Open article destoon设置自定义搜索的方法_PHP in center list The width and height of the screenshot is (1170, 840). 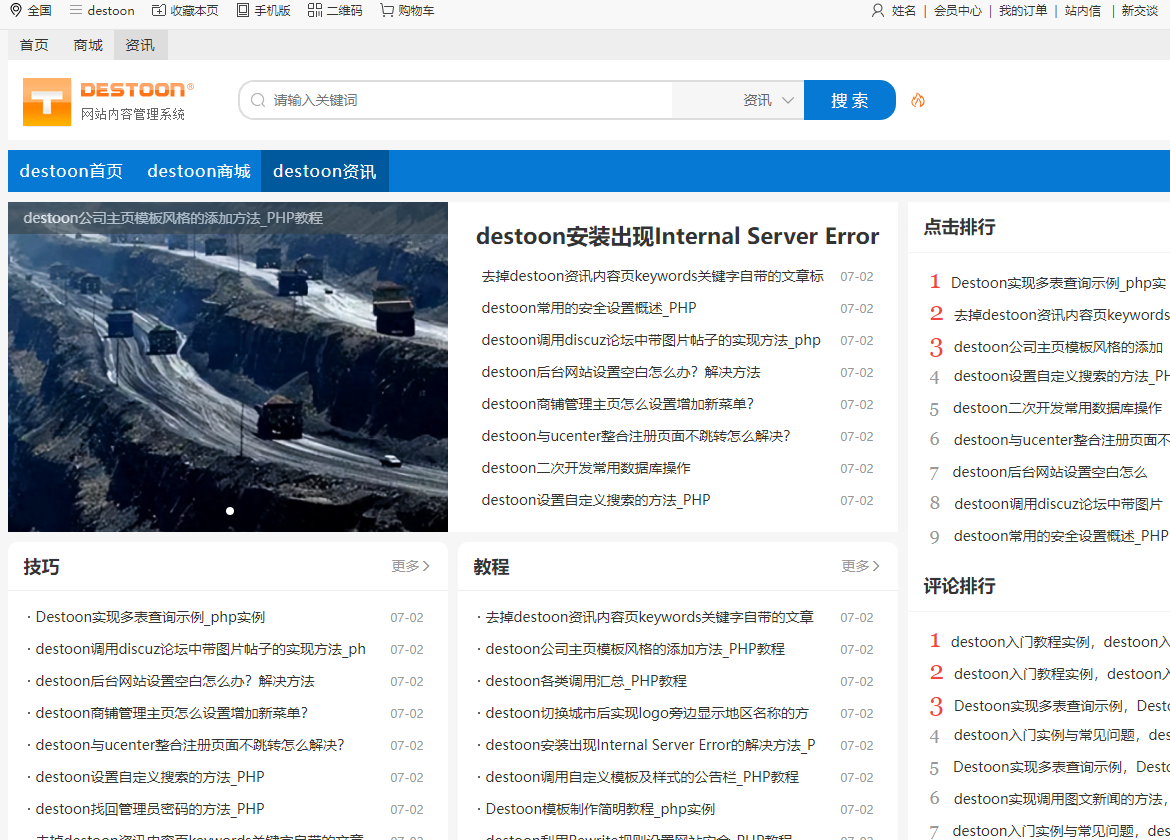tap(595, 501)
